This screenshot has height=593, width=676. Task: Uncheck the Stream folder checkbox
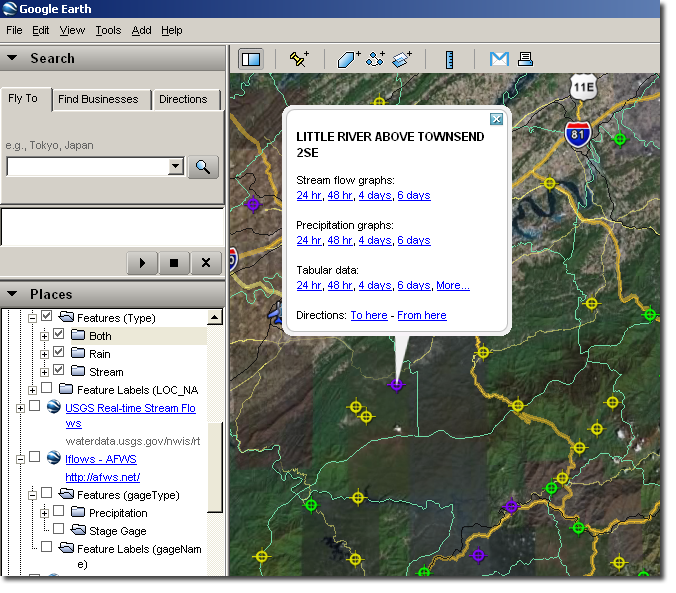coord(59,371)
